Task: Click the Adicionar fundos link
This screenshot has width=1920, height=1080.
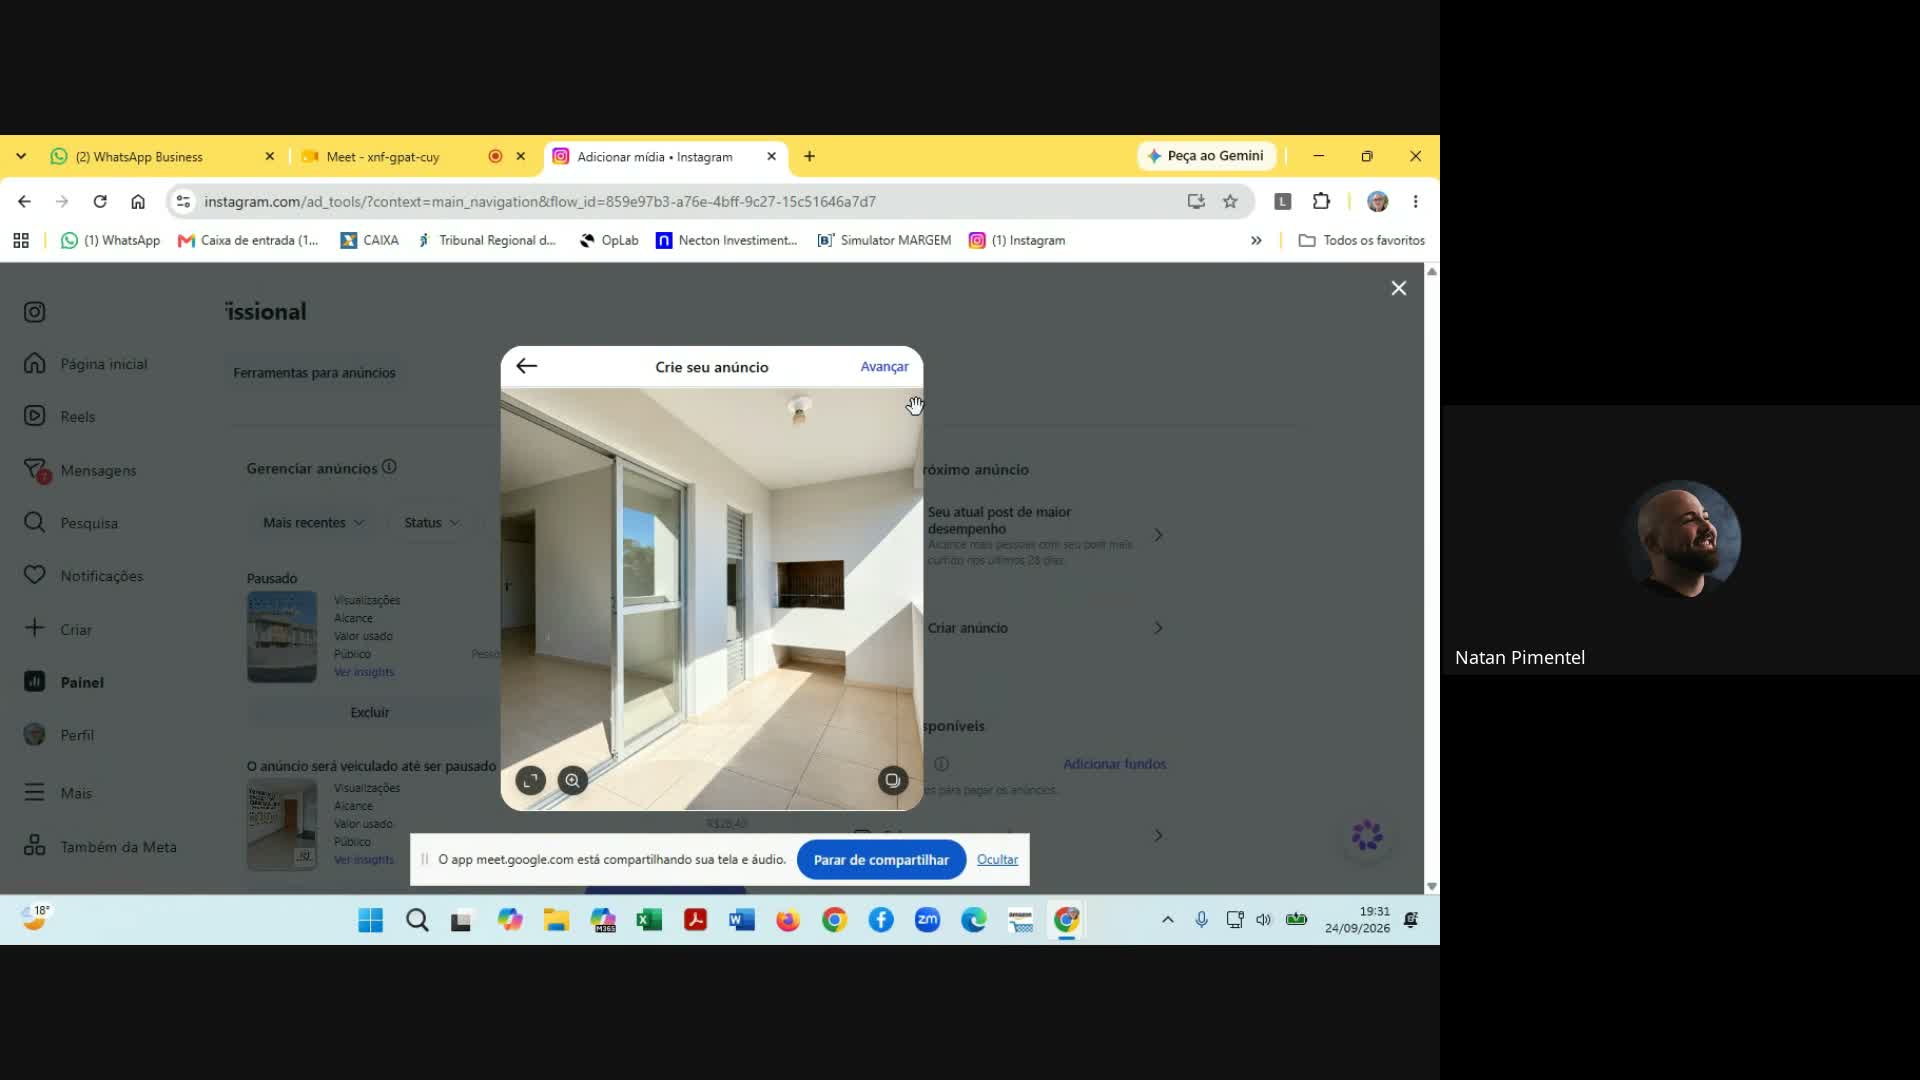Action: (x=1114, y=764)
